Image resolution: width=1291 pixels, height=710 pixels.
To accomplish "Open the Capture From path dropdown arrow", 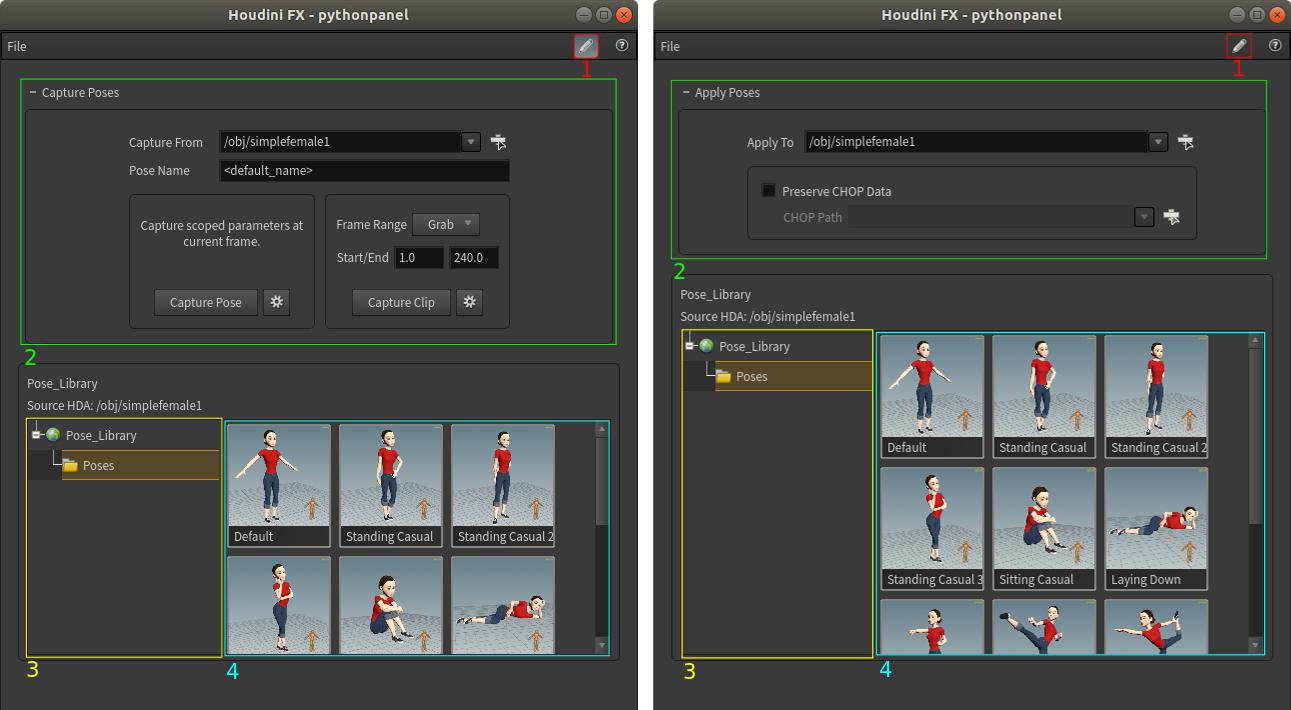I will coord(469,141).
